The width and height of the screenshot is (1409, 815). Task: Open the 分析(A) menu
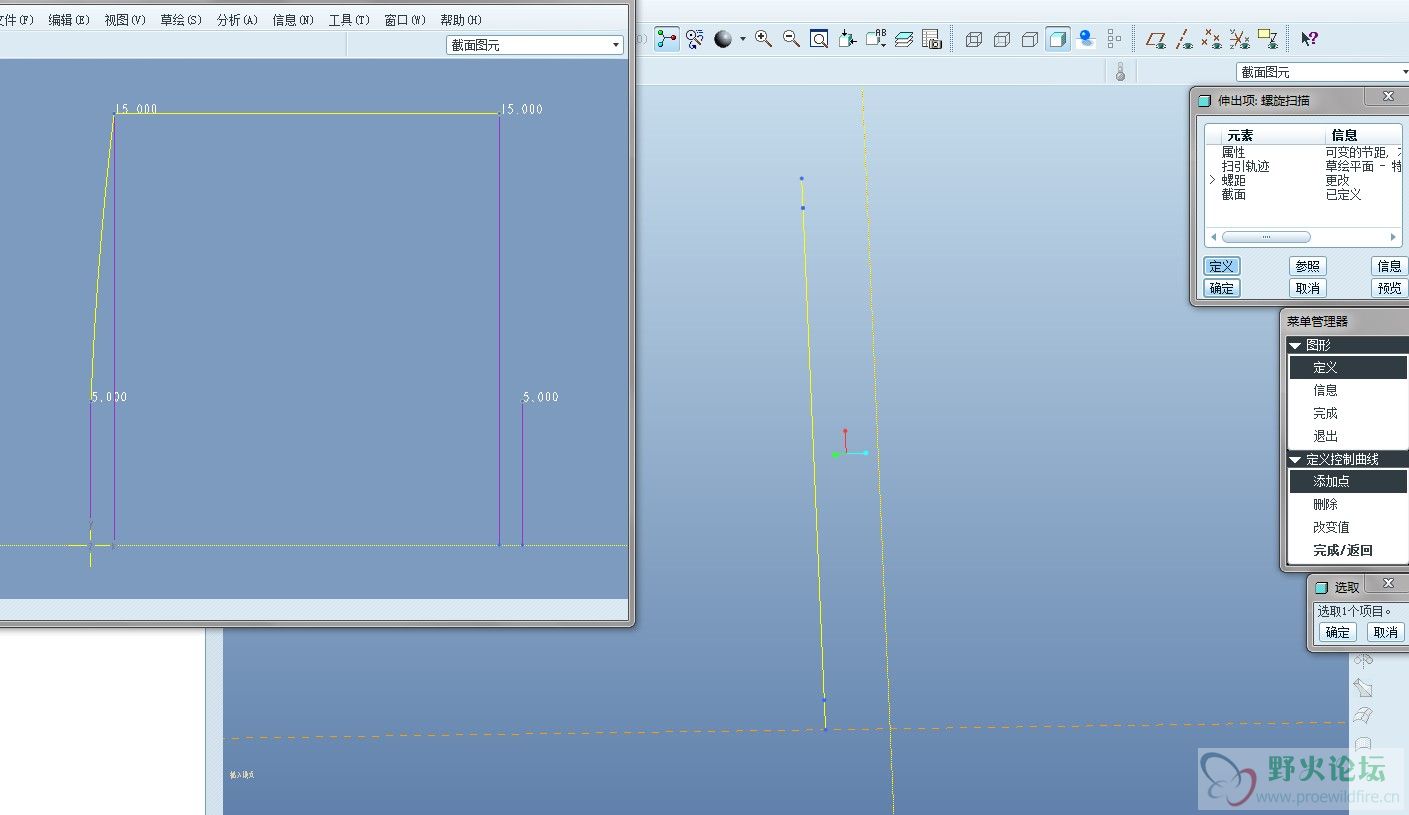pyautogui.click(x=237, y=20)
